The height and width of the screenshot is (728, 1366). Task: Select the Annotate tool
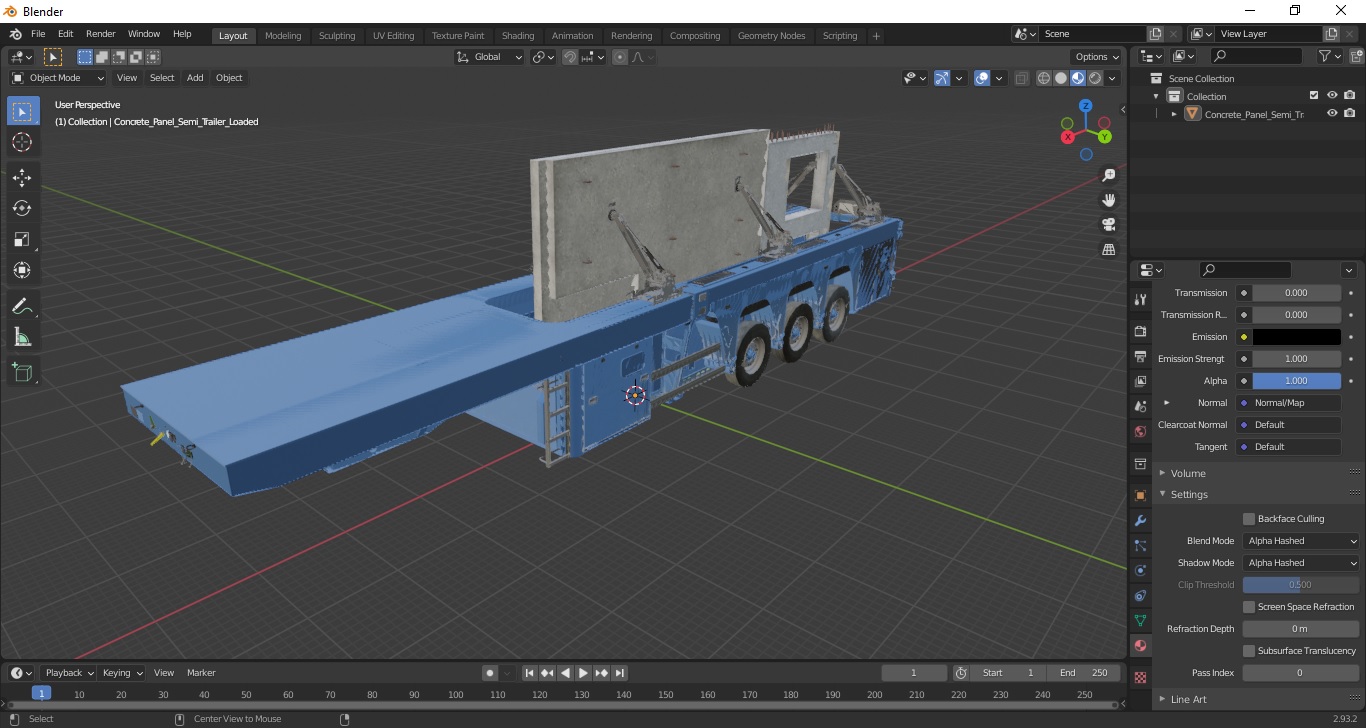22,306
